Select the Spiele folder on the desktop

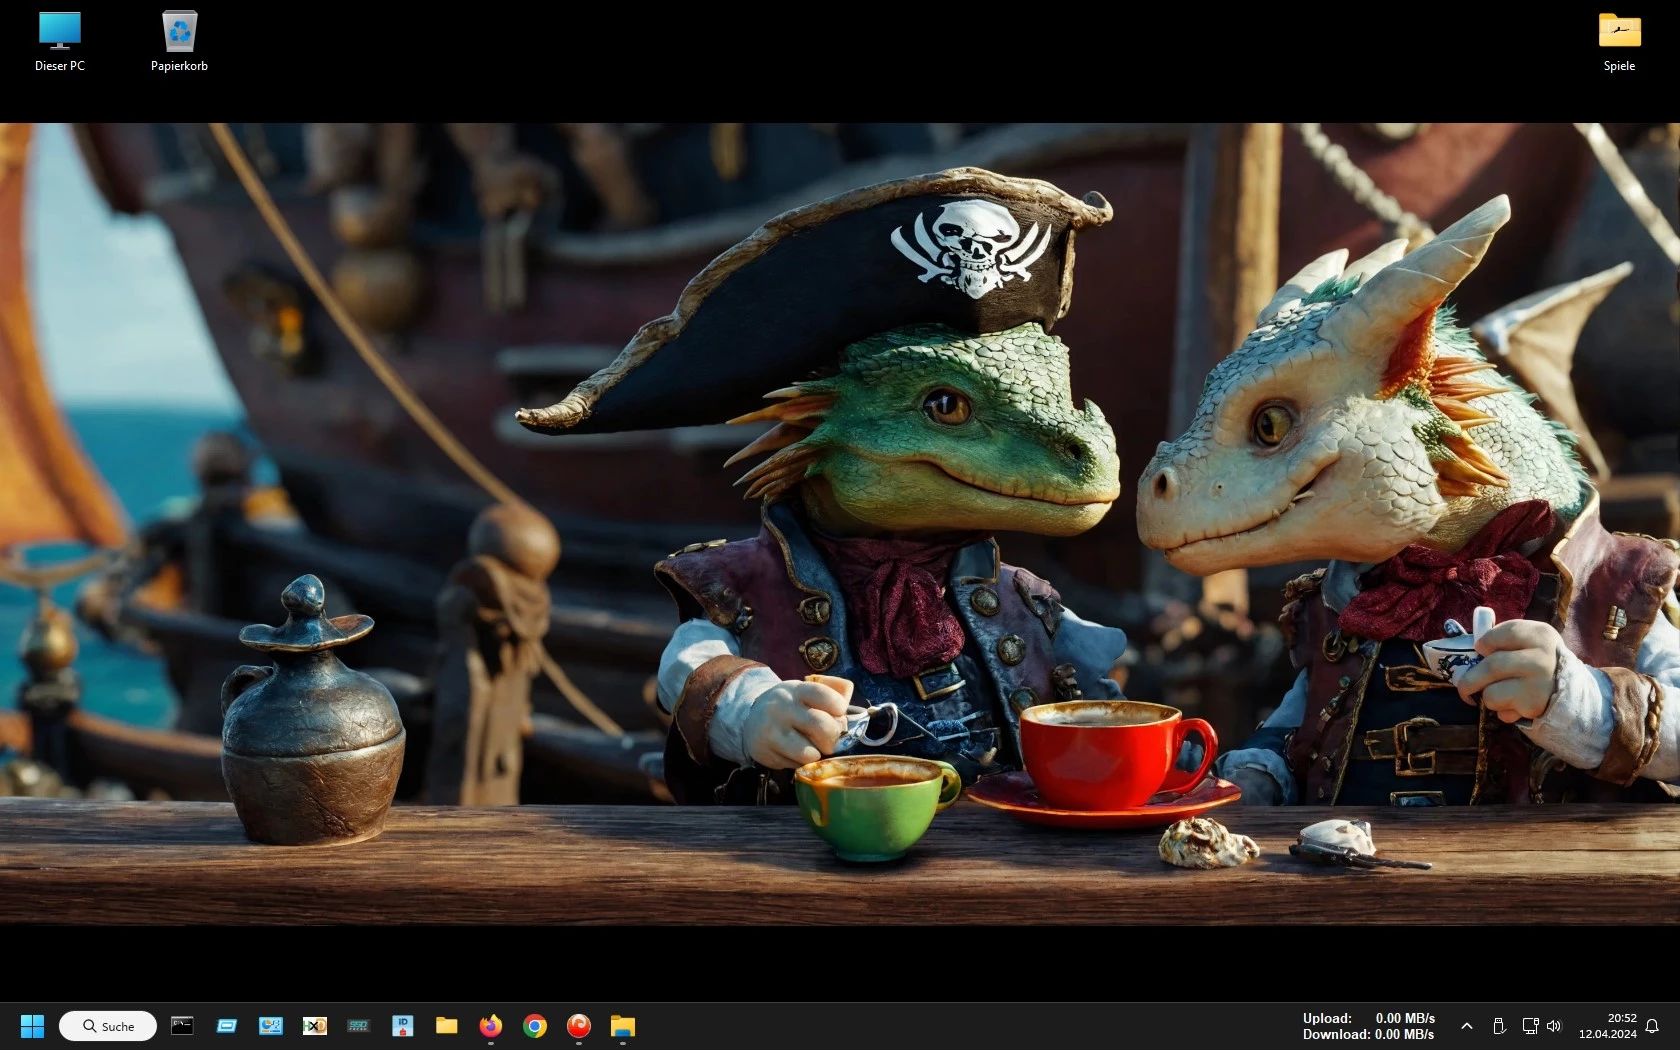coord(1619,41)
